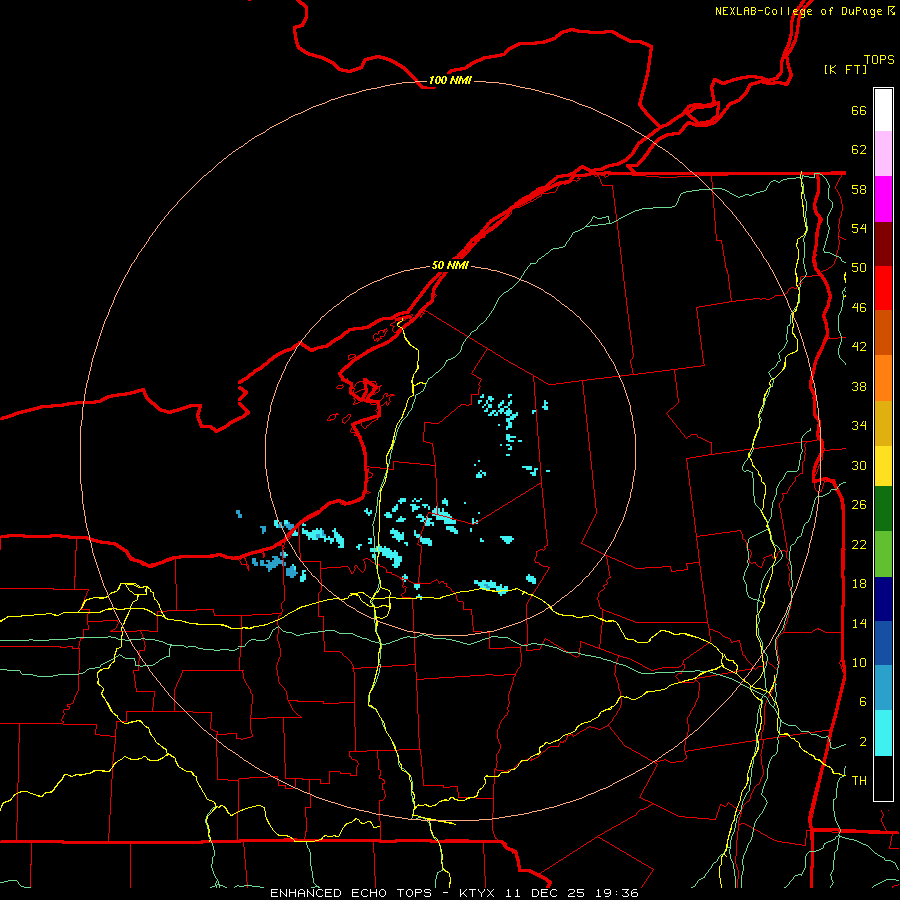
Task: Click the '100 NMI' range ring label
Action: point(449,80)
